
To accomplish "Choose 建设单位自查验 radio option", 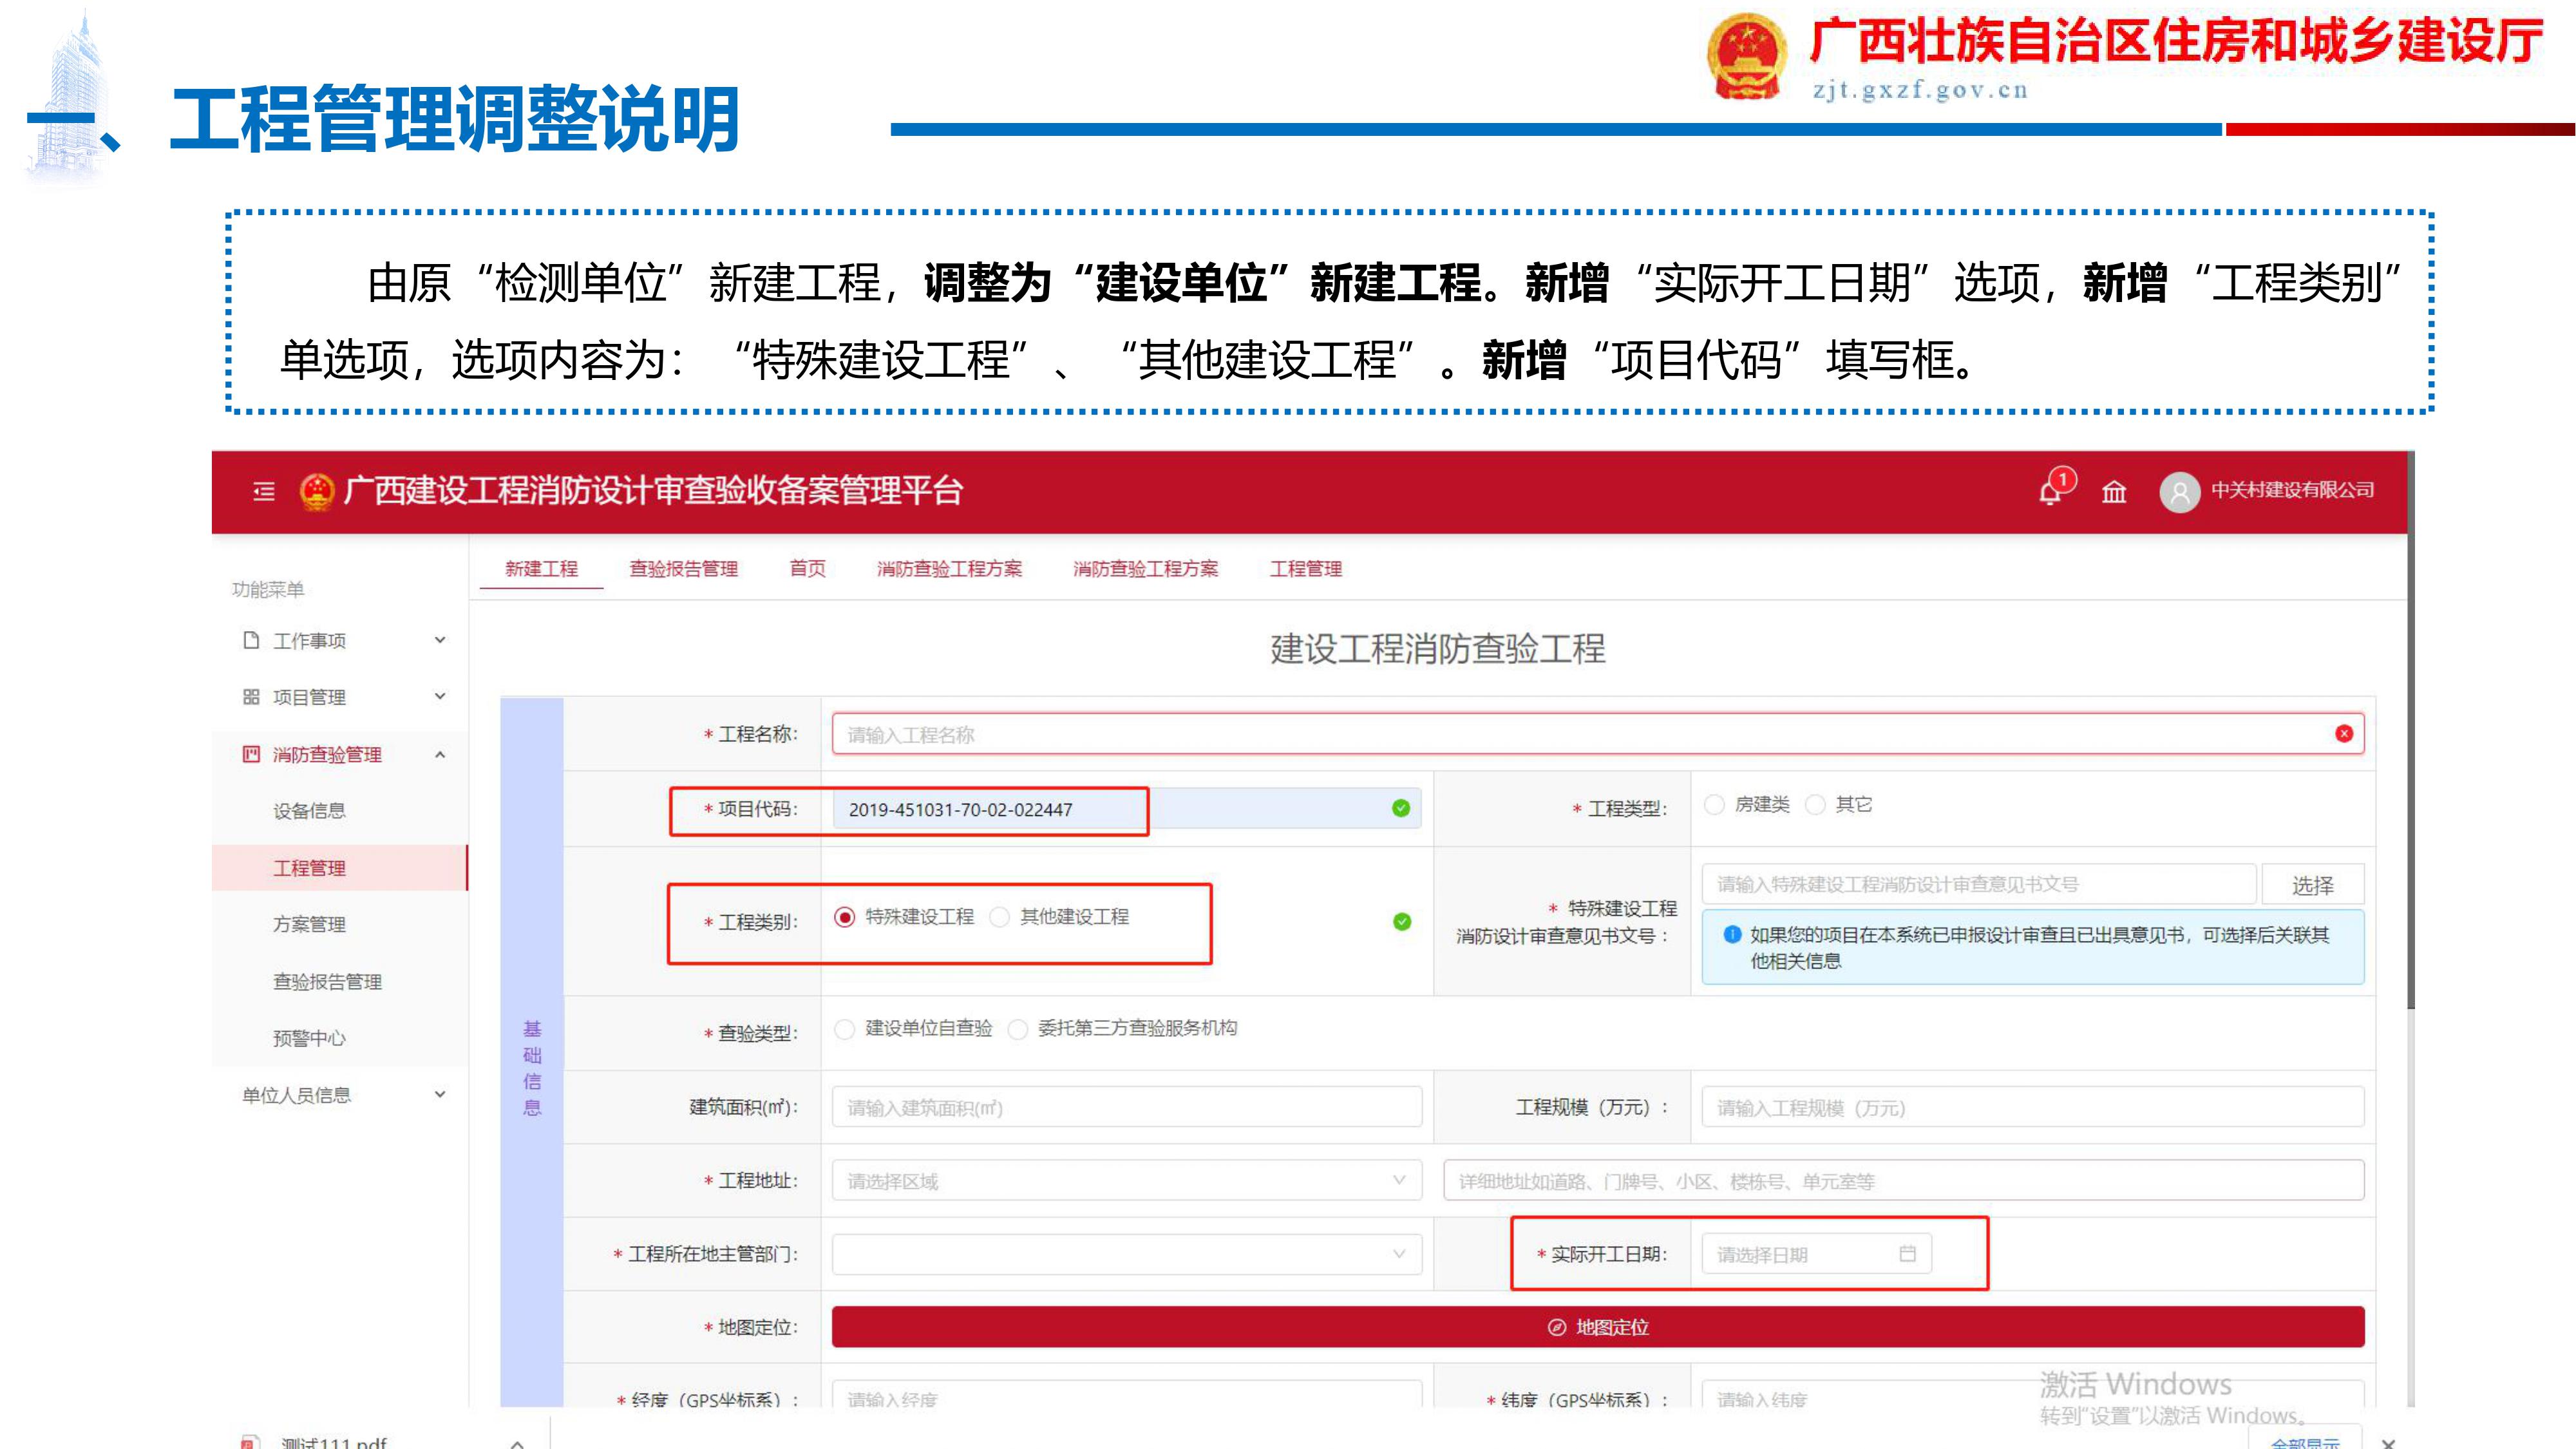I will tap(845, 1029).
